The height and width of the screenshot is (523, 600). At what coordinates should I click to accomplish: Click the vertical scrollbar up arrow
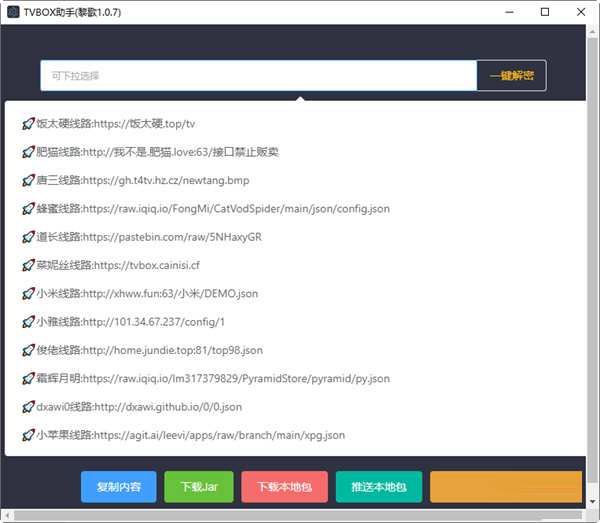point(592,32)
